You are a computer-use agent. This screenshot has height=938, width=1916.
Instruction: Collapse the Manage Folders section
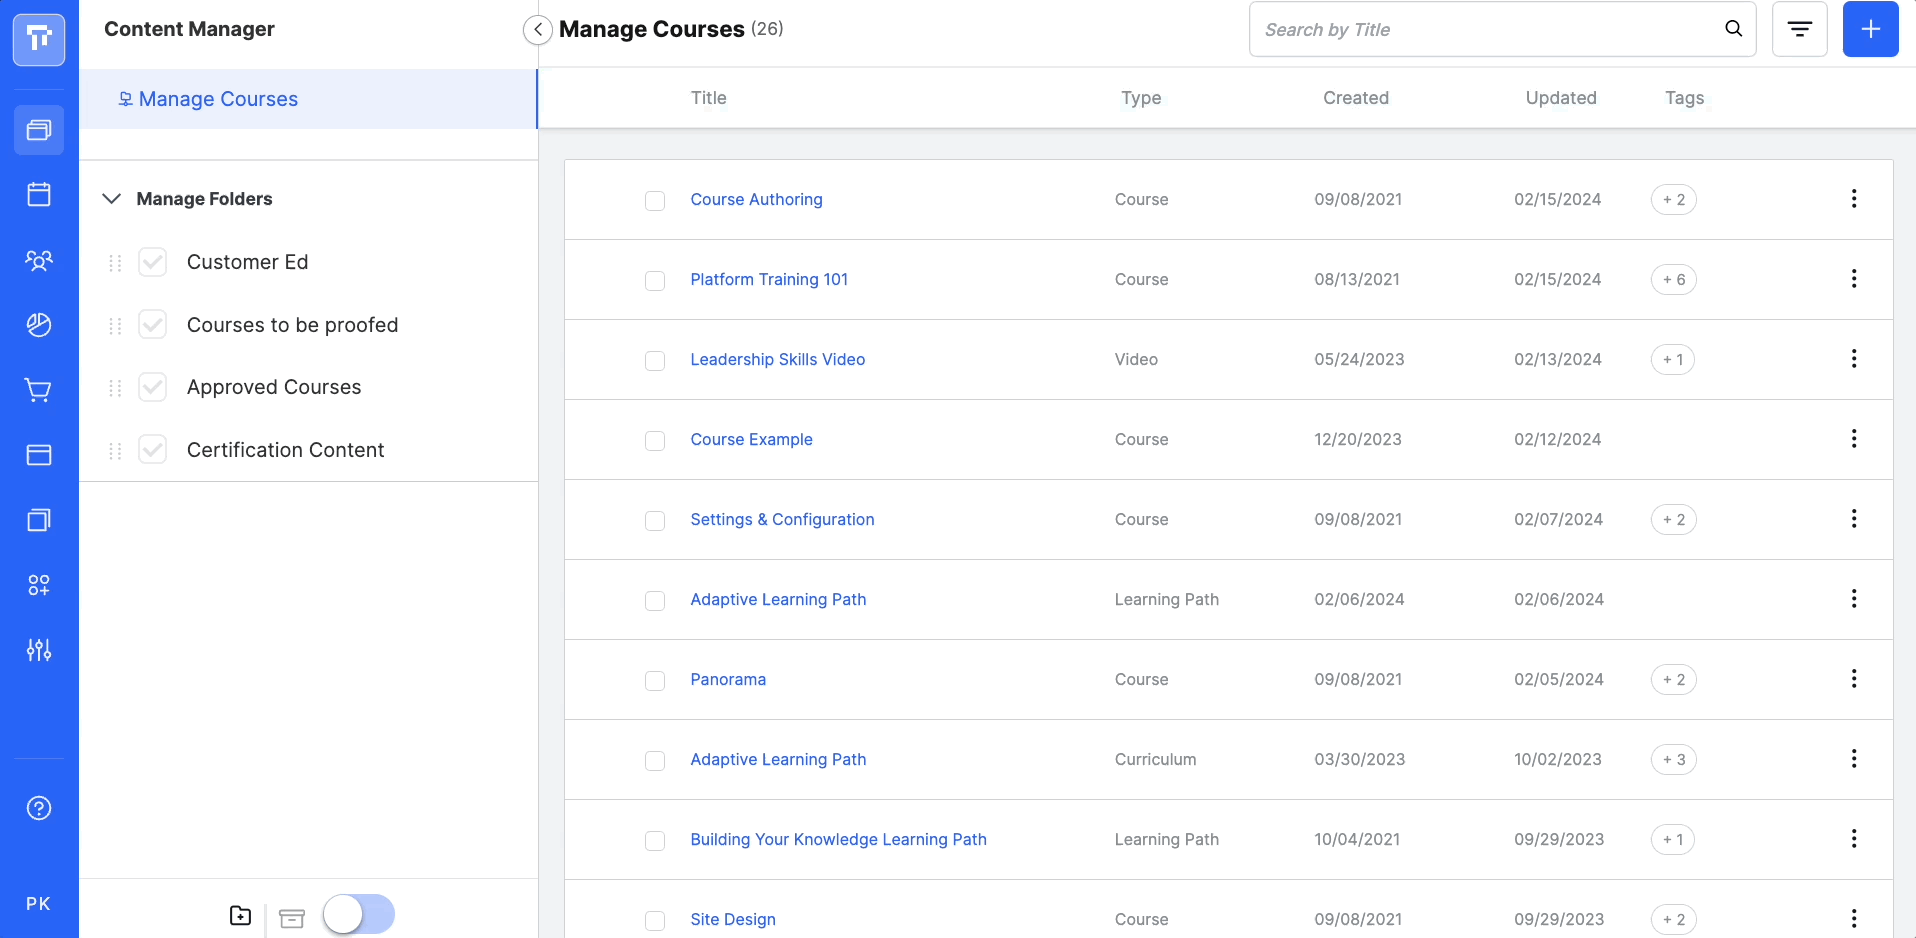coord(111,198)
